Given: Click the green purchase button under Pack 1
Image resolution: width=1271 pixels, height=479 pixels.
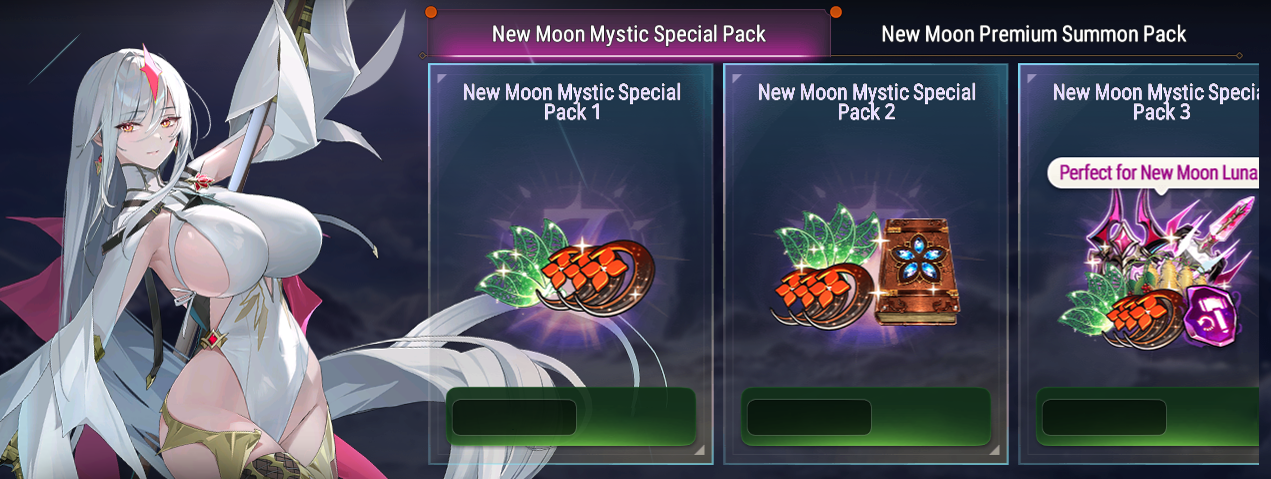Looking at the screenshot, I should [x=570, y=416].
